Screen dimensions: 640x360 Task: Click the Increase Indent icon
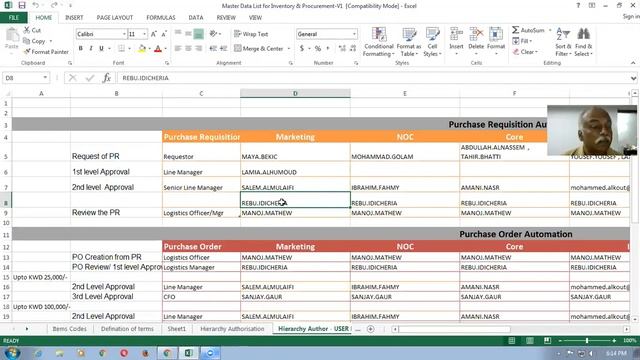pyautogui.click(x=223, y=49)
